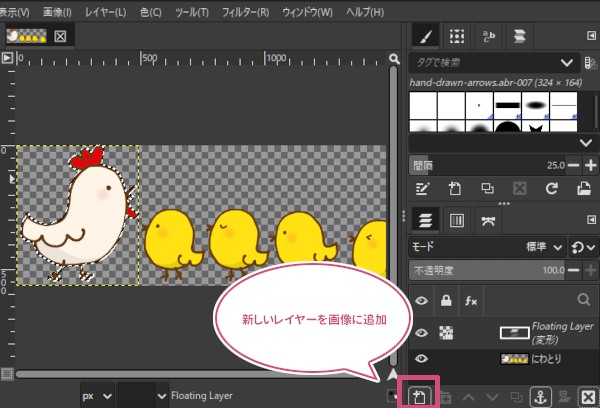600x408 pixels.
Task: Create a new layer group
Action: coord(445,398)
